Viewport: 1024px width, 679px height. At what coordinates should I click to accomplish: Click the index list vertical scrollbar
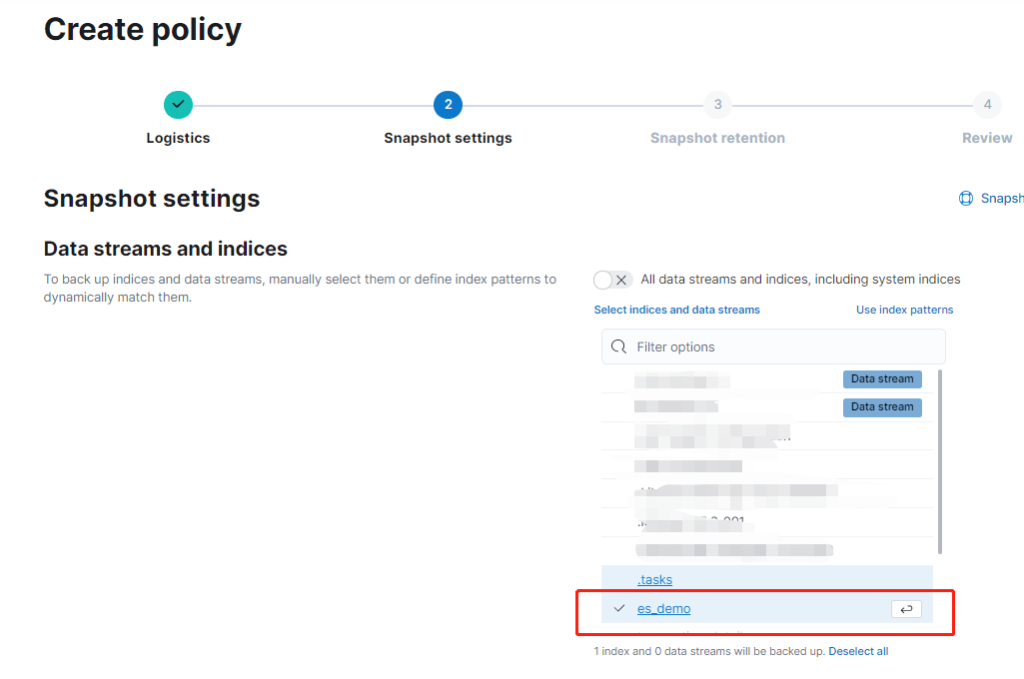[940, 462]
